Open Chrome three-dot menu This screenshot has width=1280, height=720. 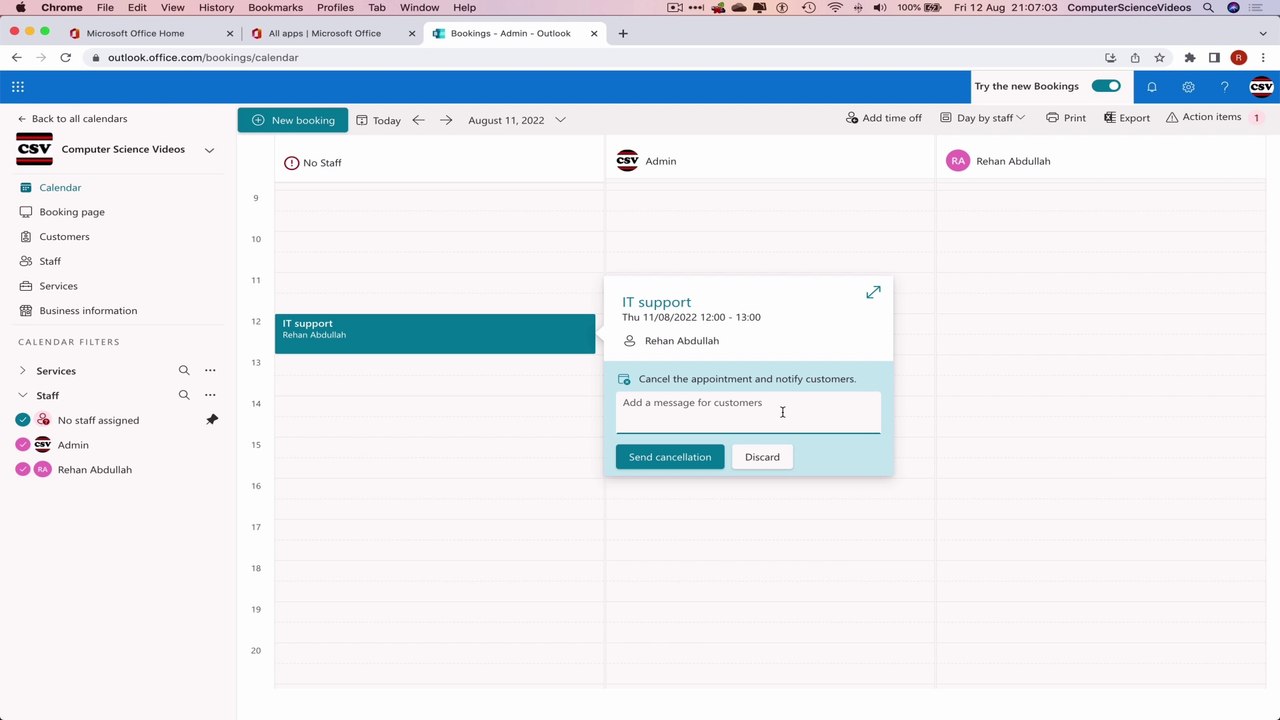point(1264,58)
